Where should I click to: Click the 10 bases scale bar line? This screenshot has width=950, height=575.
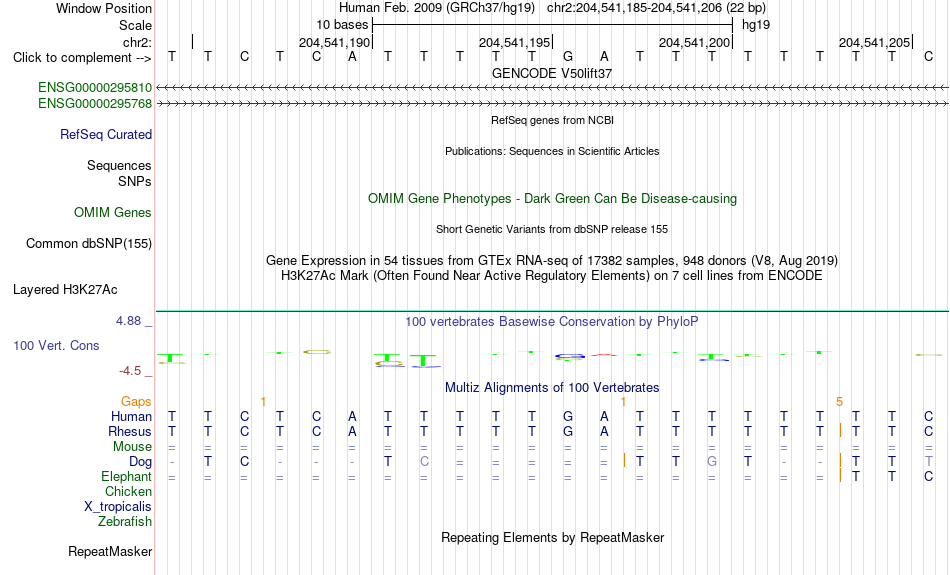[x=553, y=25]
